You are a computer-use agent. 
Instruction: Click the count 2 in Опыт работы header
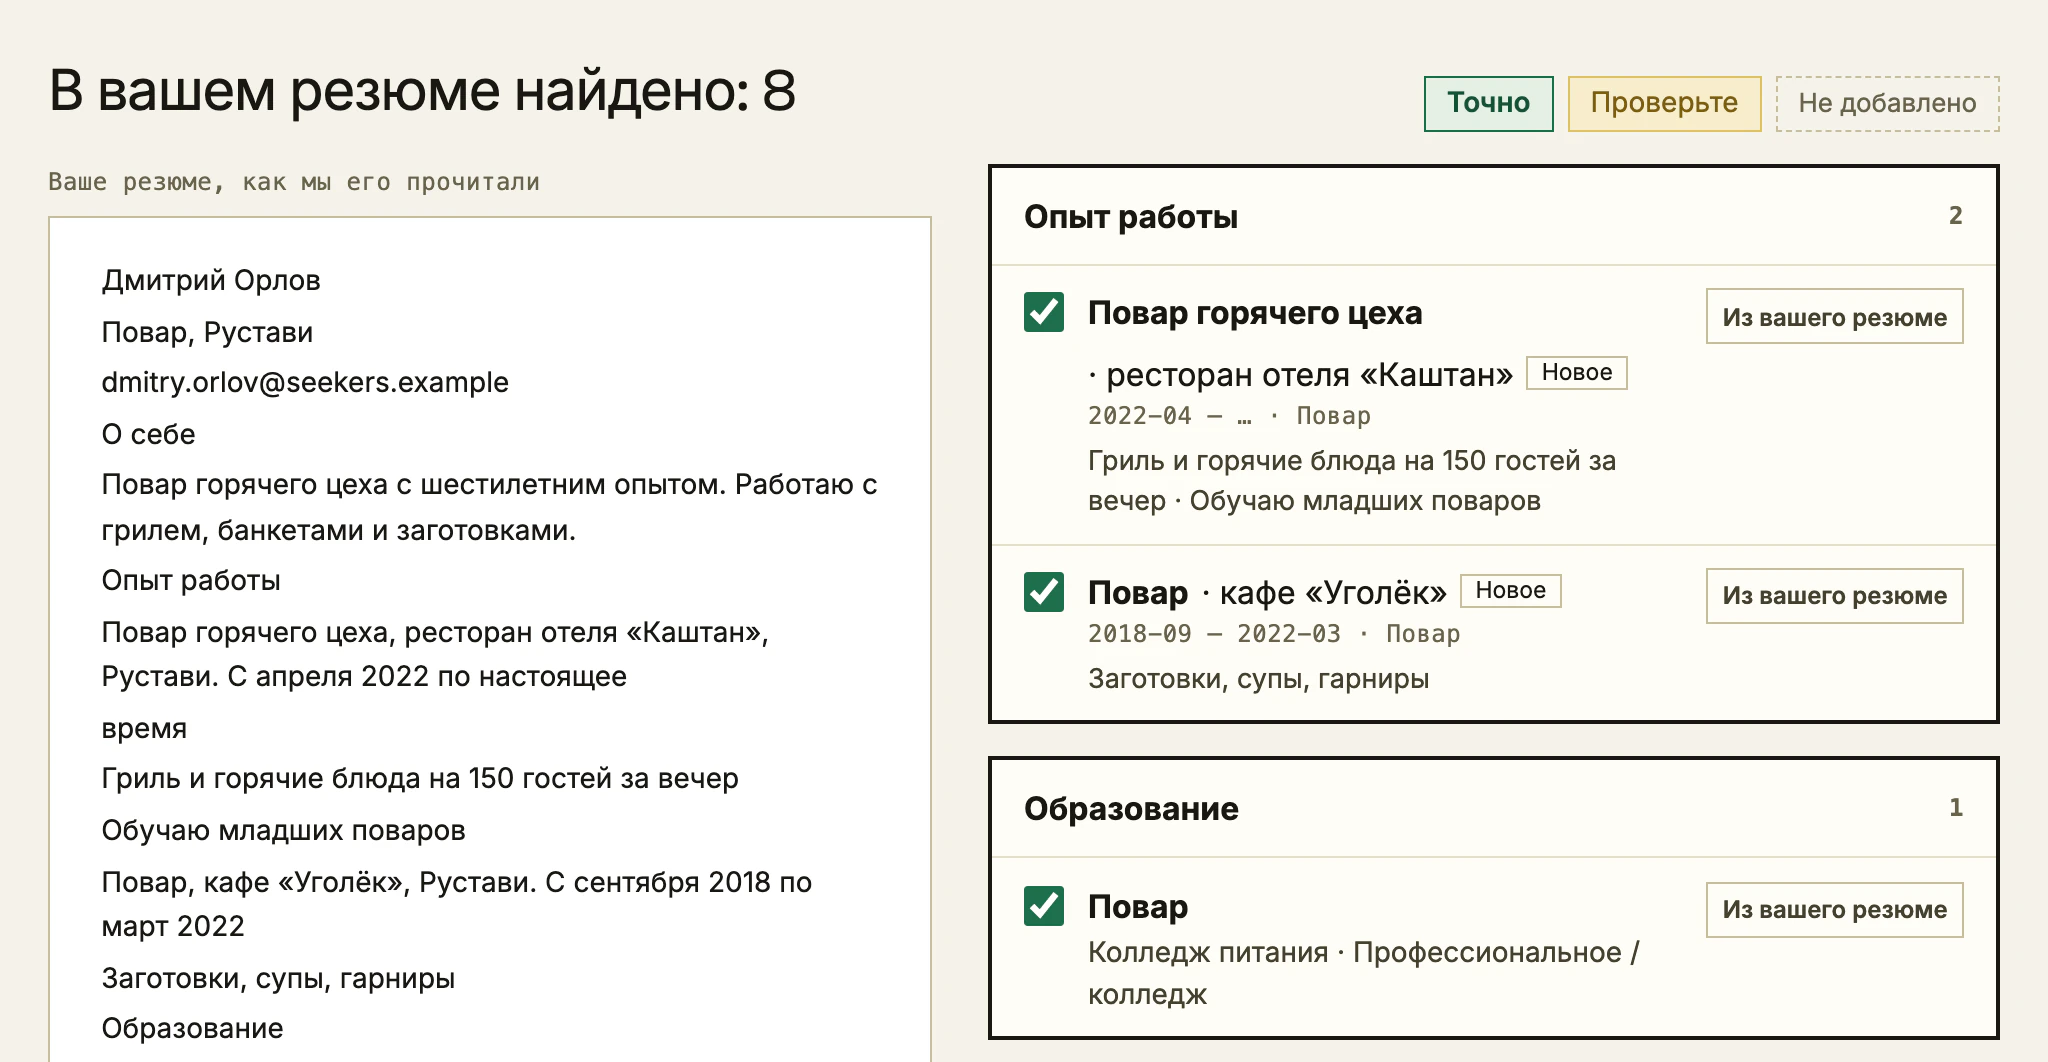(x=1955, y=216)
